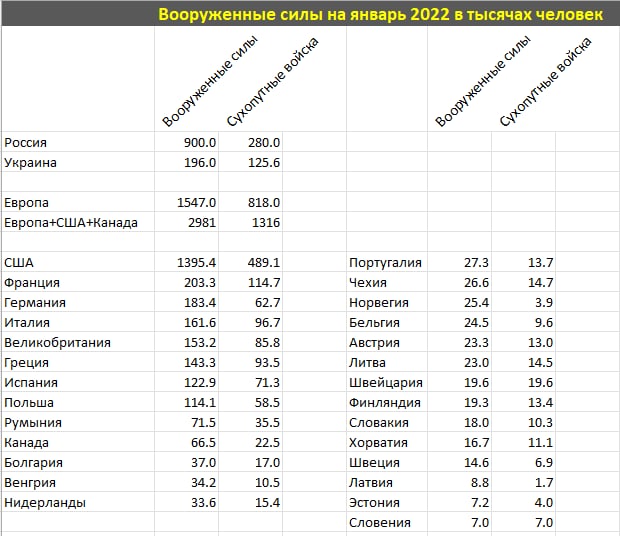The height and width of the screenshot is (536, 620).
Task: Click the value 27.3 for Португалия
Action: [476, 262]
